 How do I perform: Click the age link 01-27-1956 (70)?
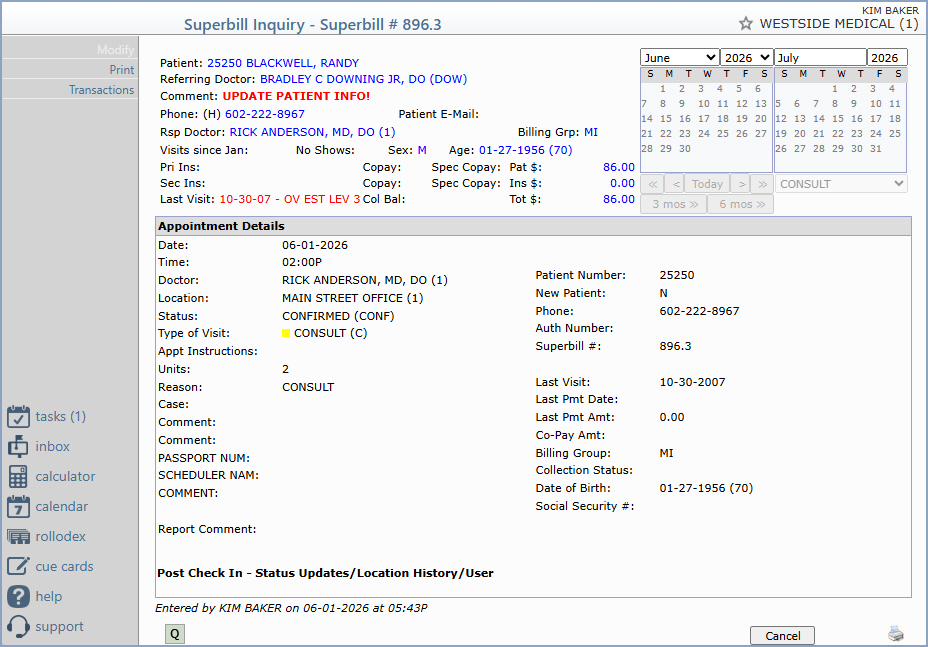(x=526, y=150)
